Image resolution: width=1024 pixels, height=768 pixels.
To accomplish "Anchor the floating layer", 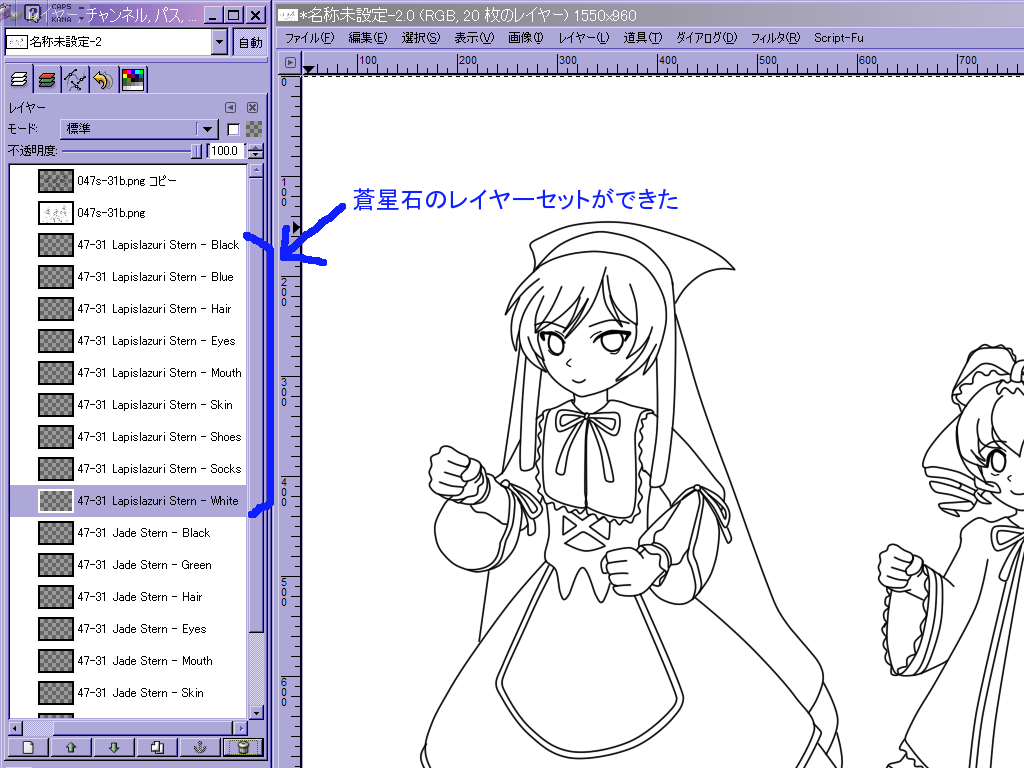I will pos(200,747).
